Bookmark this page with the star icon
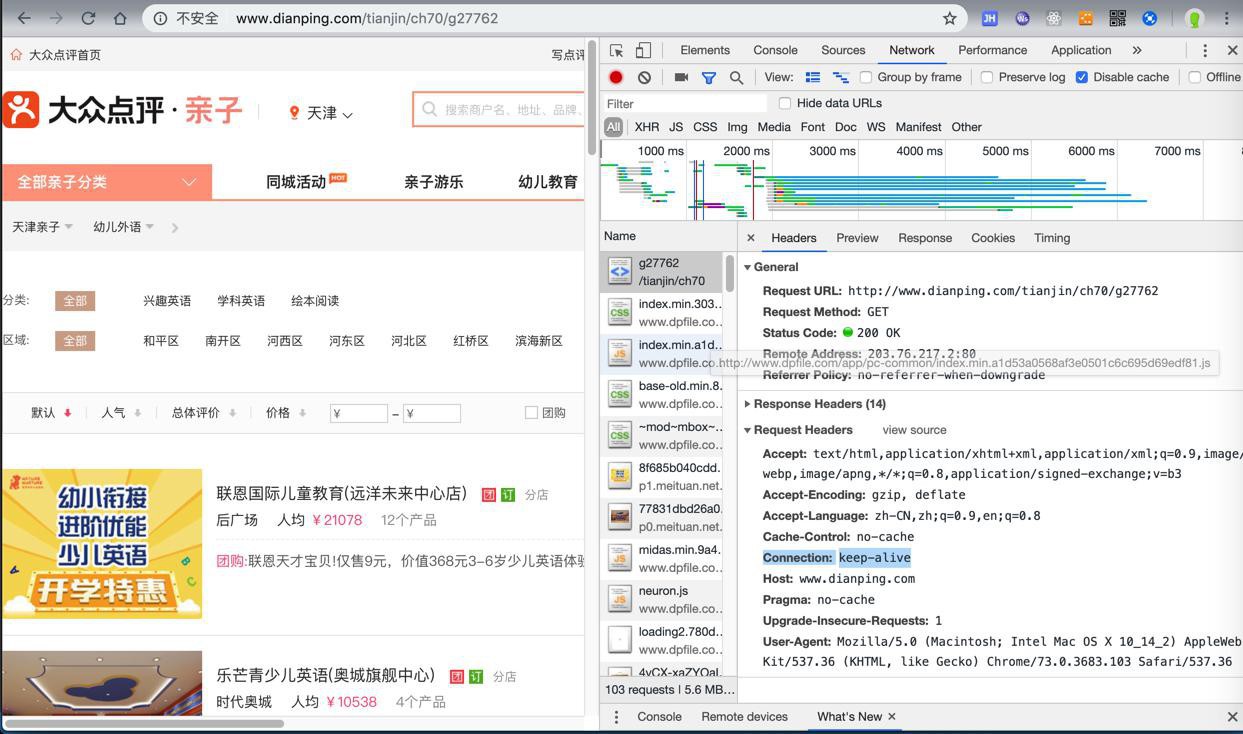 pyautogui.click(x=949, y=18)
